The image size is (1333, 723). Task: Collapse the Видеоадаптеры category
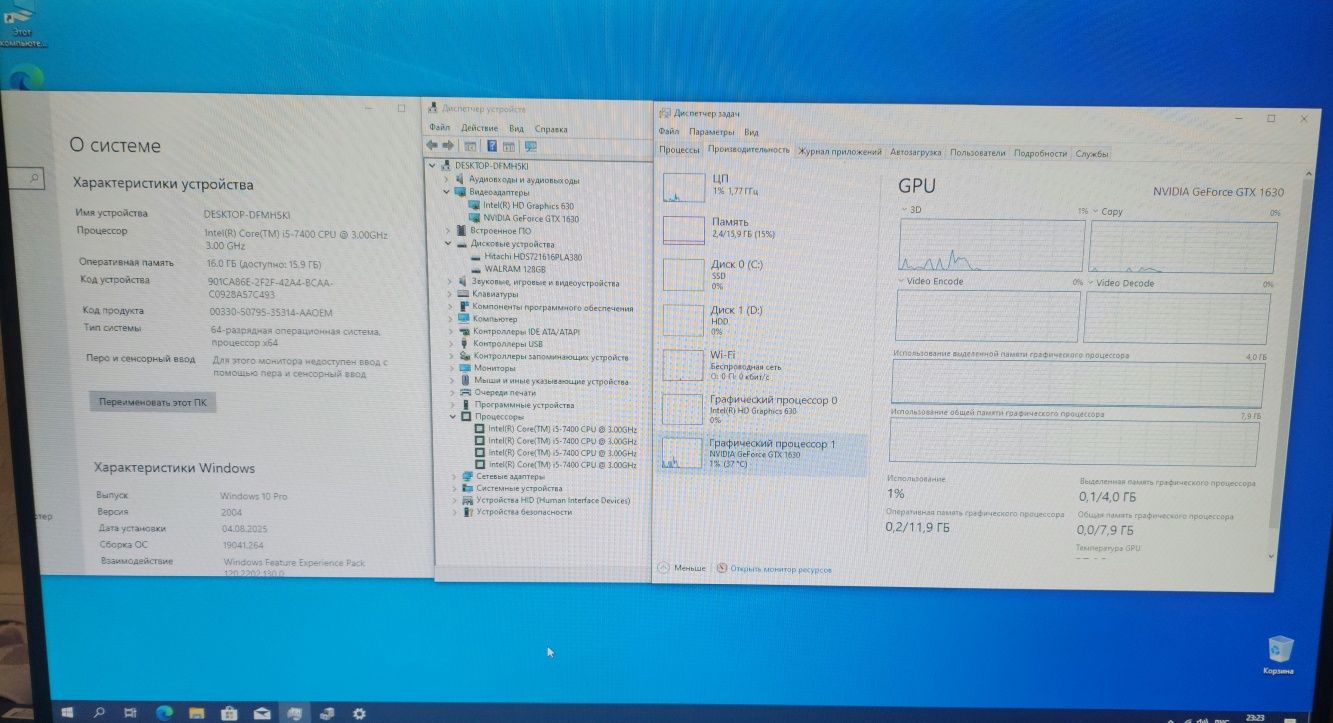coord(448,192)
